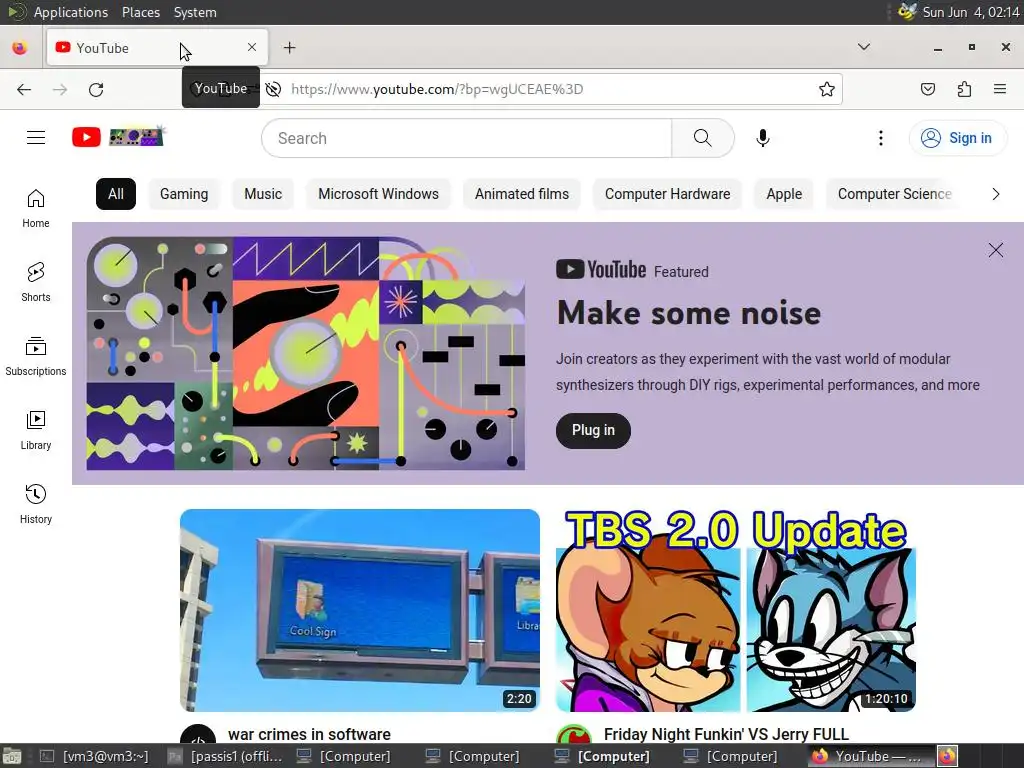
Task: Select the Apple filter chip
Action: (784, 194)
